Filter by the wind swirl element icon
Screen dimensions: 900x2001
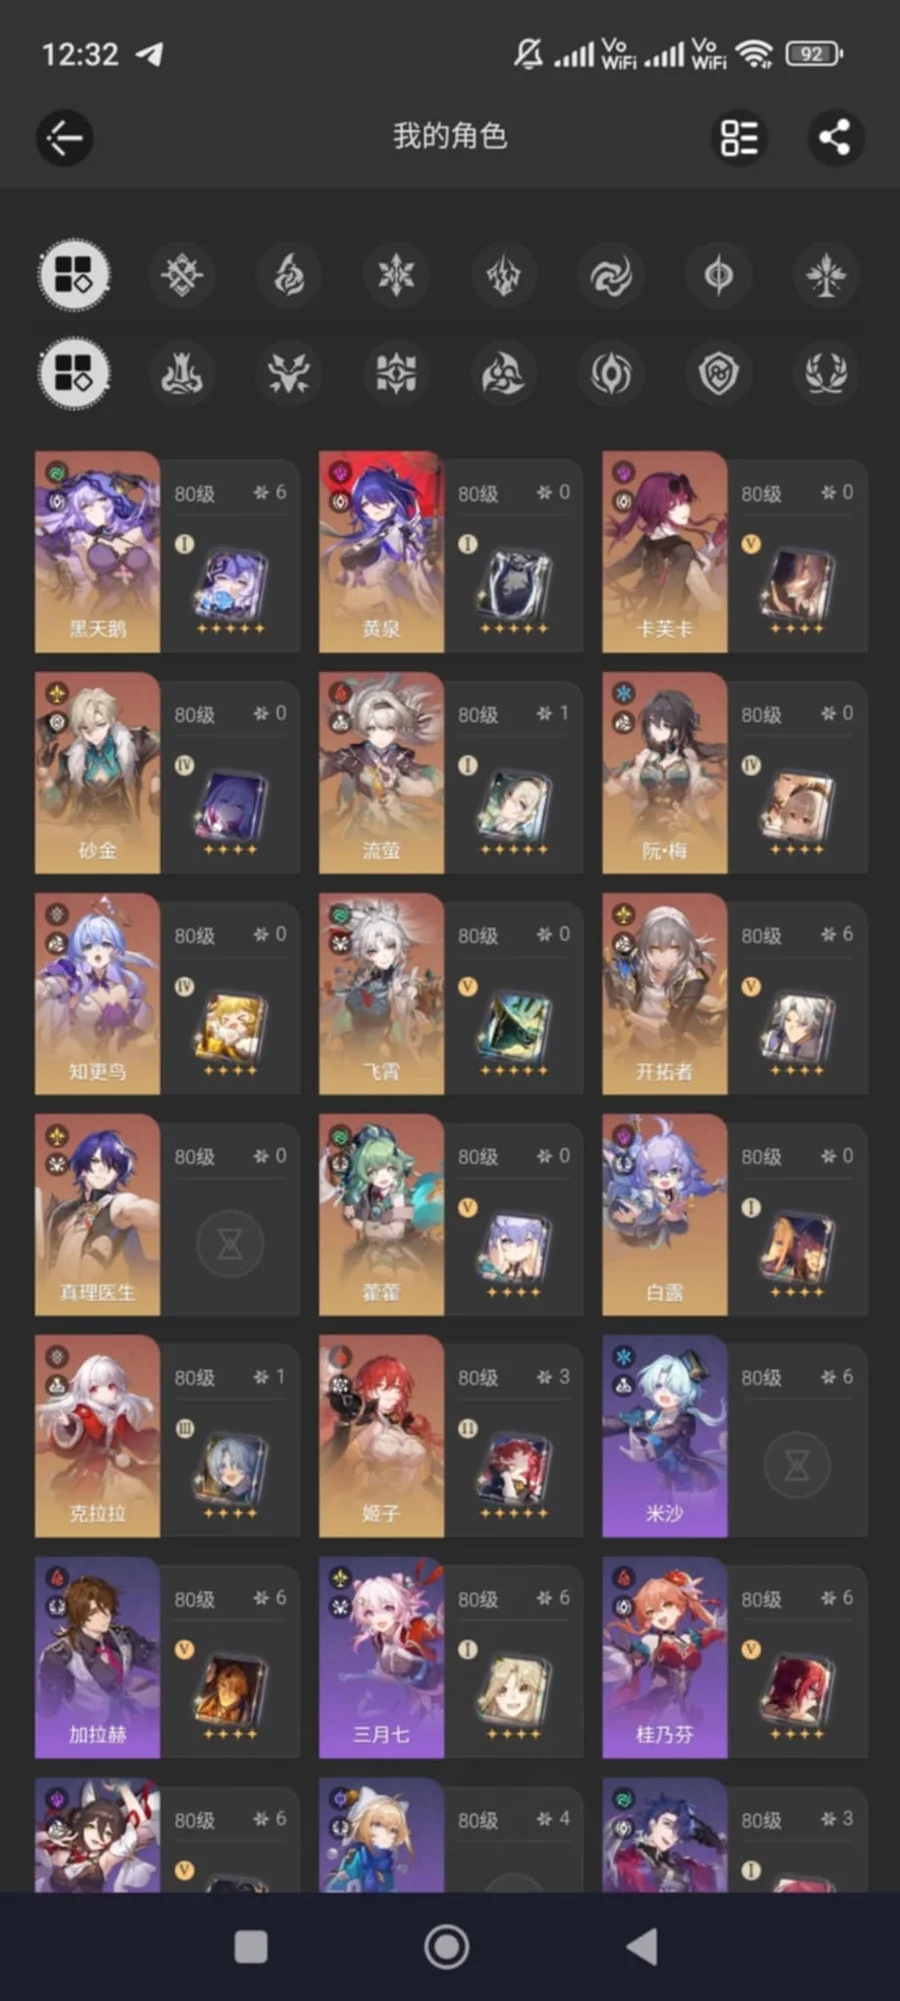point(611,274)
